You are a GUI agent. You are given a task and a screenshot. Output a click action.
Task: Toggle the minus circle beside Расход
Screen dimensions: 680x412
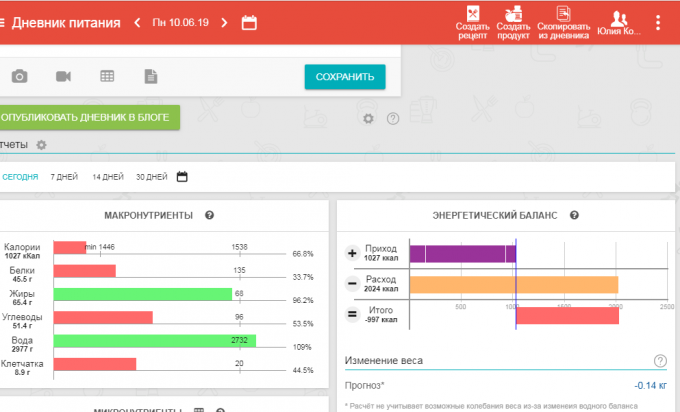(352, 284)
